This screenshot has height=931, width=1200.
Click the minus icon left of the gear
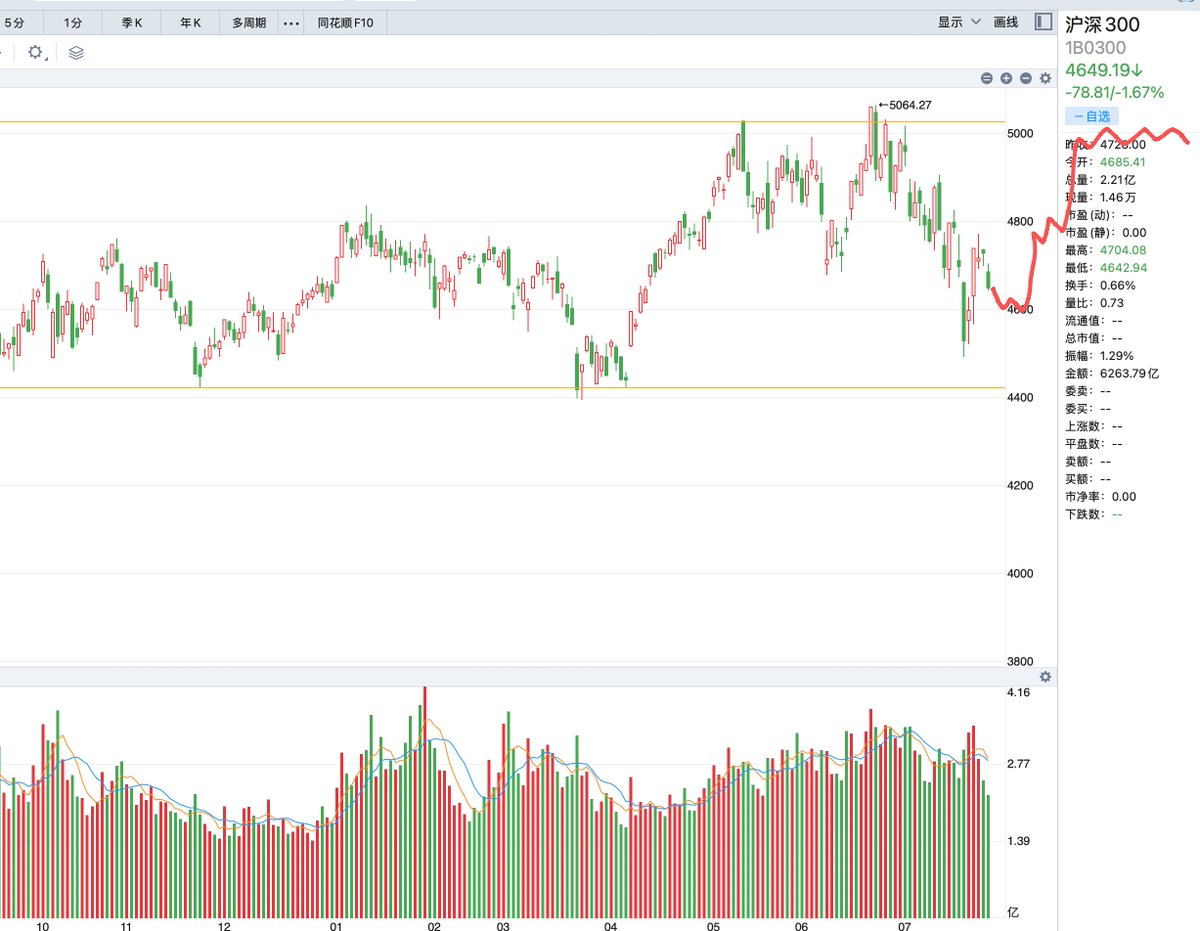coord(1026,78)
